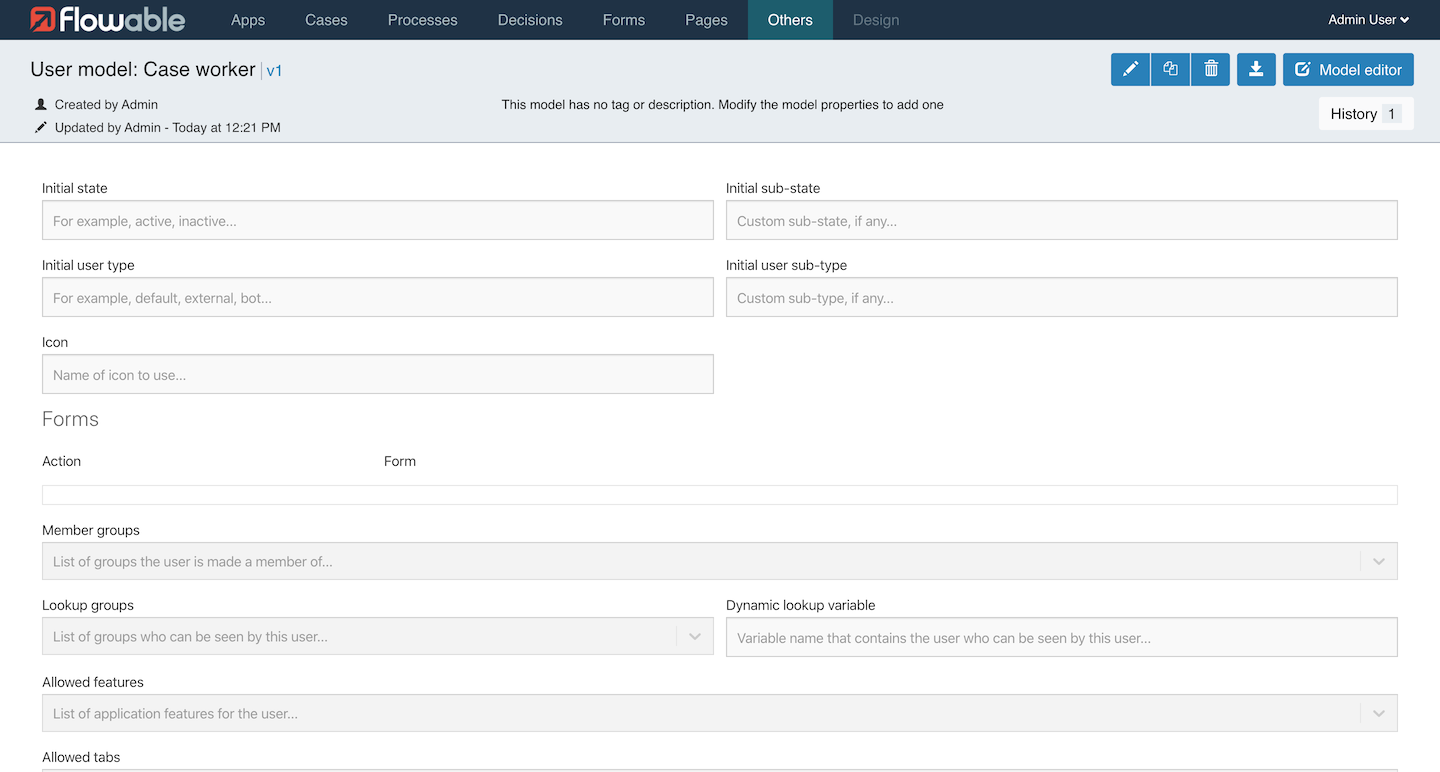This screenshot has height=772, width=1440.
Task: Open the History panel
Action: pyautogui.click(x=1365, y=114)
